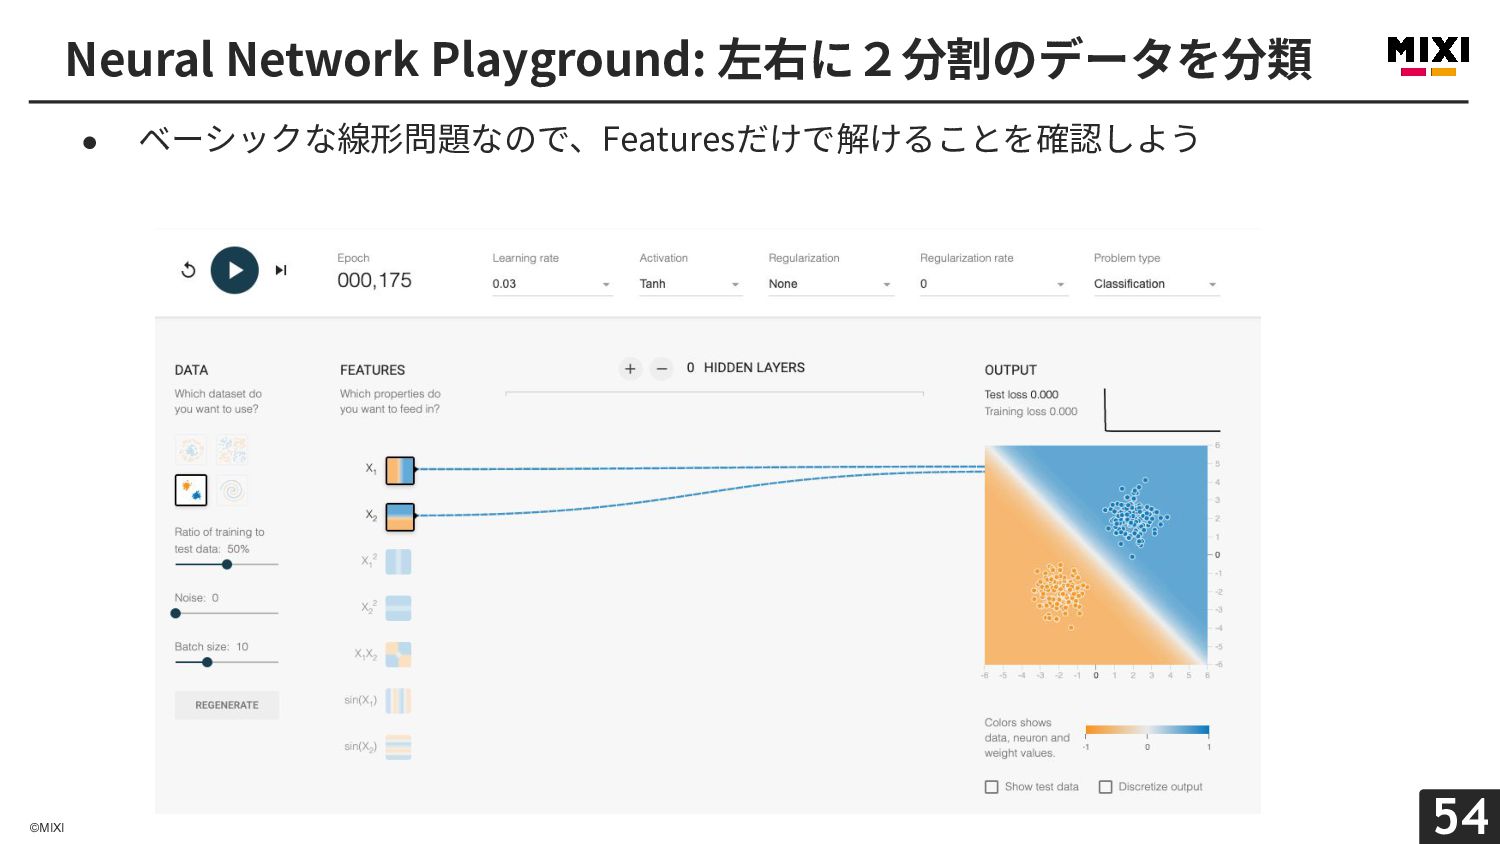Toggle the X2 feature input
This screenshot has width=1500, height=844.
[400, 516]
